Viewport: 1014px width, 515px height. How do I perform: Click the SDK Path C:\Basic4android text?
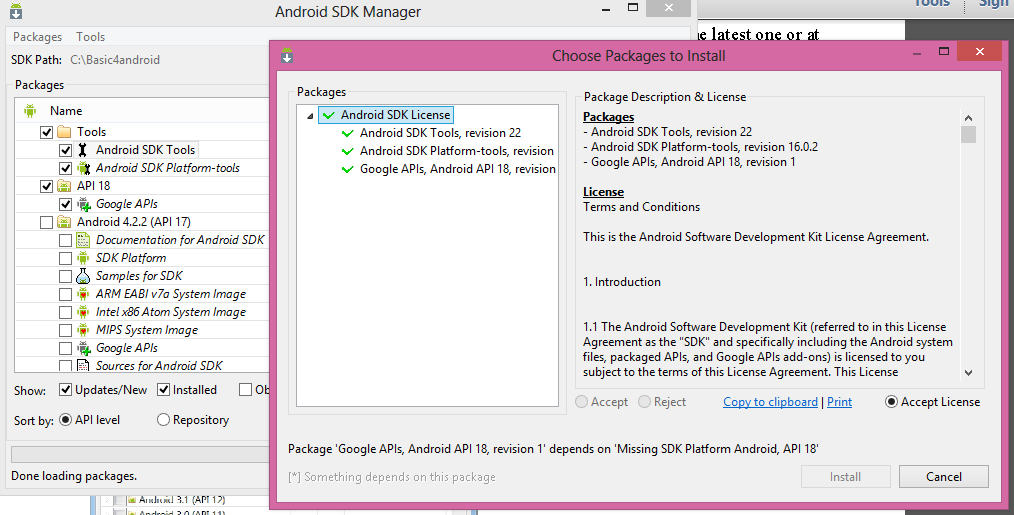pos(115,60)
